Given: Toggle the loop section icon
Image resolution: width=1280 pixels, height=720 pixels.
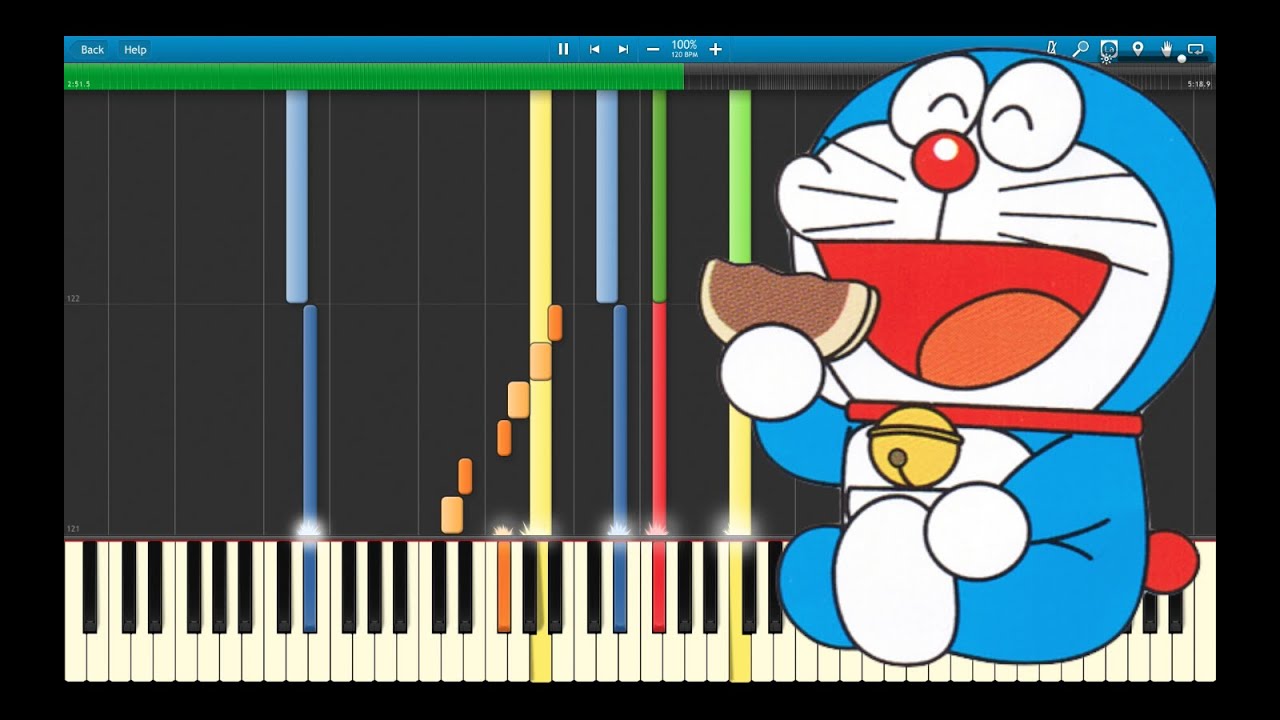Looking at the screenshot, I should 1195,48.
